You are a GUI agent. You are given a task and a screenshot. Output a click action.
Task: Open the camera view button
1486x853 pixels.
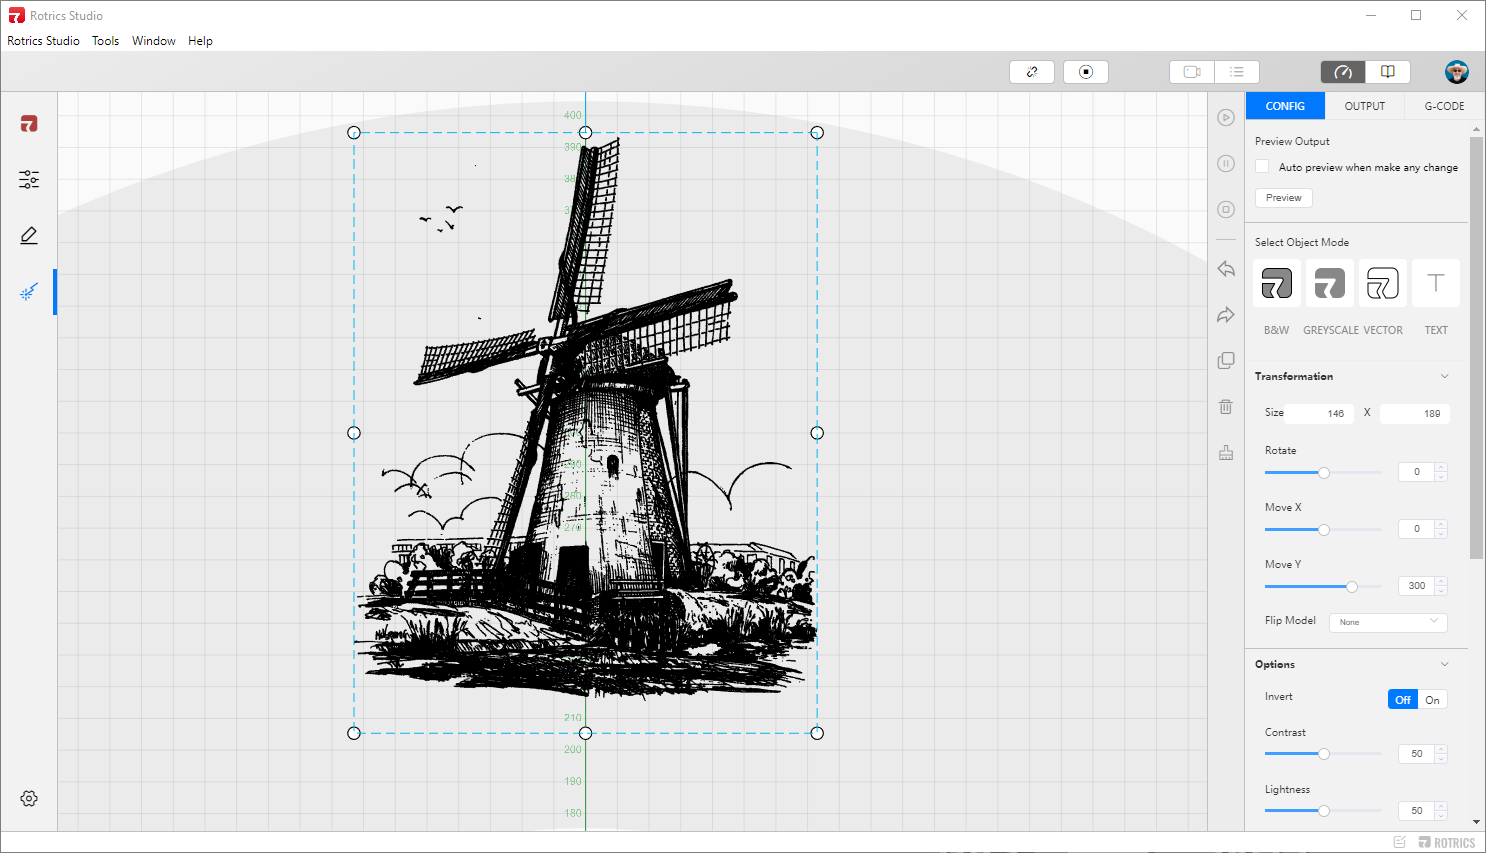(1192, 72)
